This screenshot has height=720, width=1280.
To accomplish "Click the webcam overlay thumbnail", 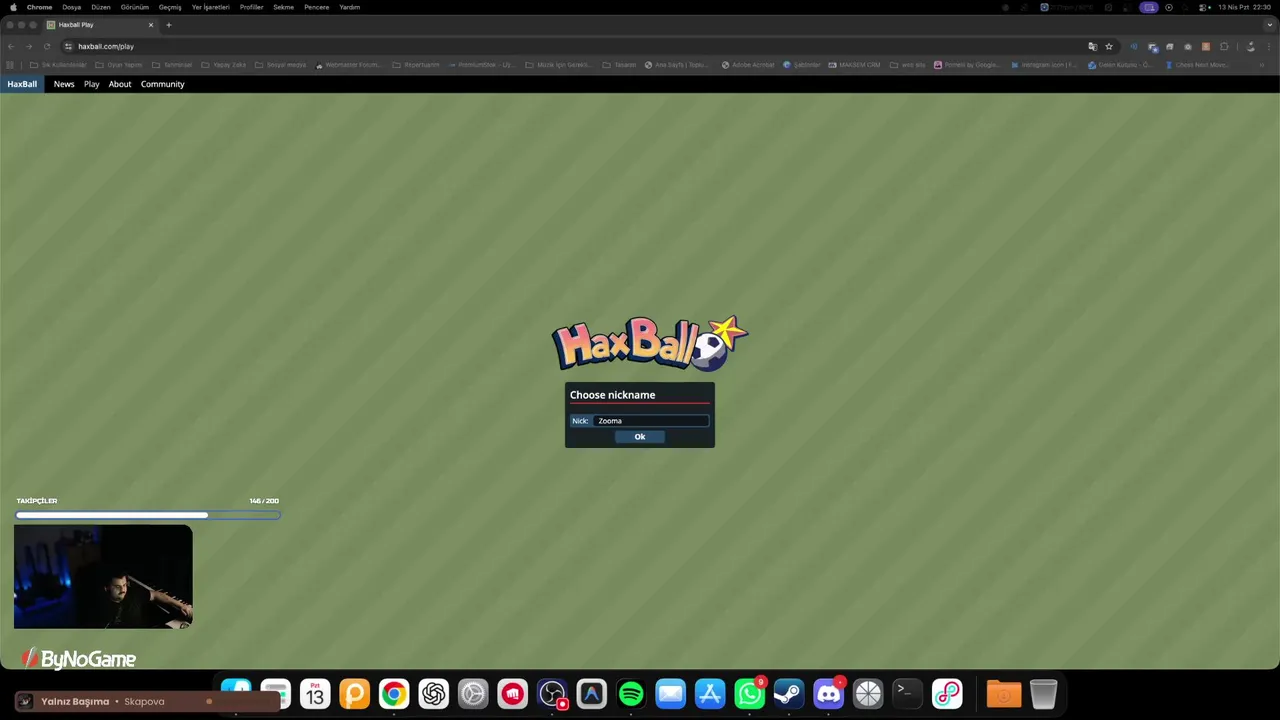I will 103,577.
